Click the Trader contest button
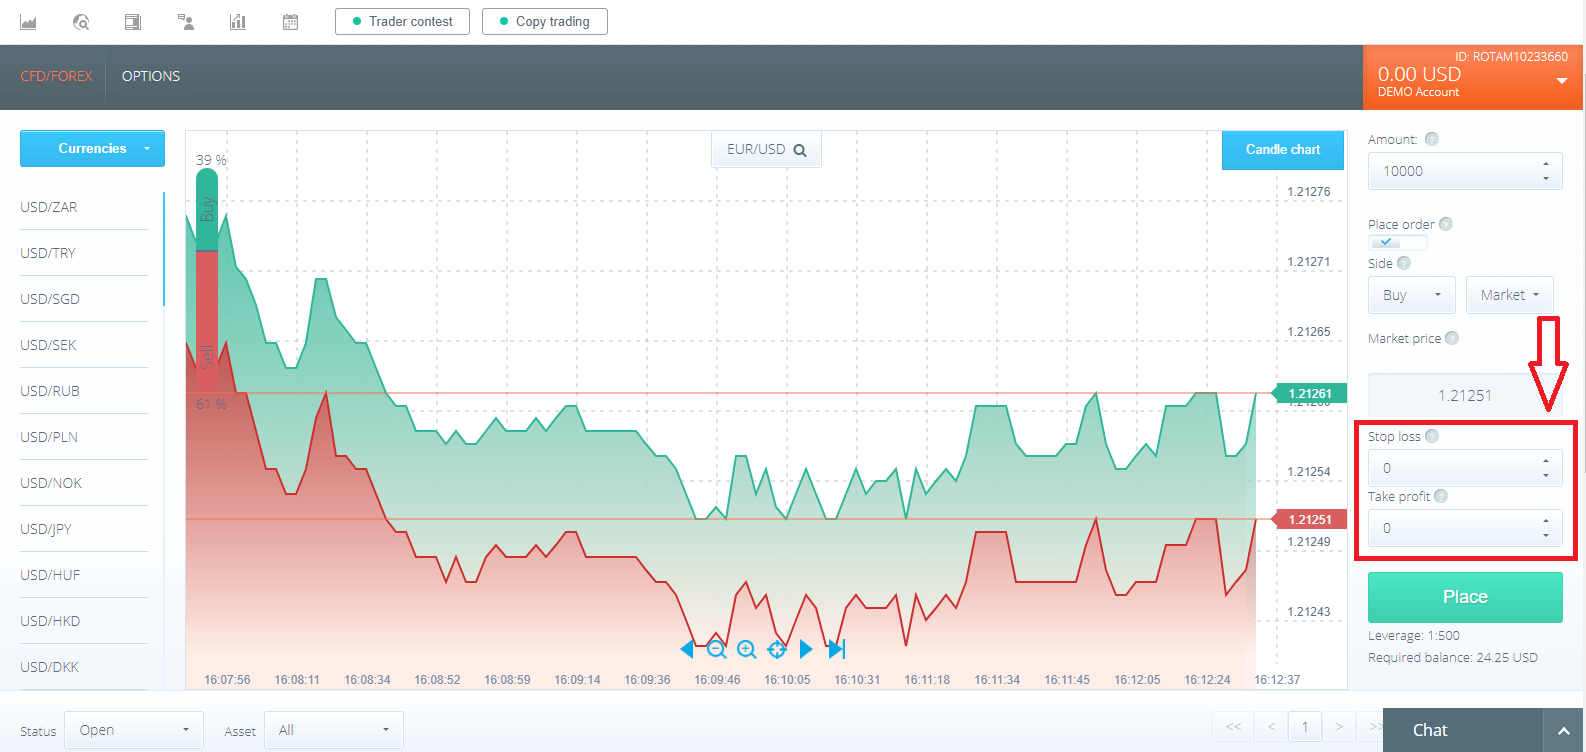This screenshot has width=1586, height=752. 402,21
